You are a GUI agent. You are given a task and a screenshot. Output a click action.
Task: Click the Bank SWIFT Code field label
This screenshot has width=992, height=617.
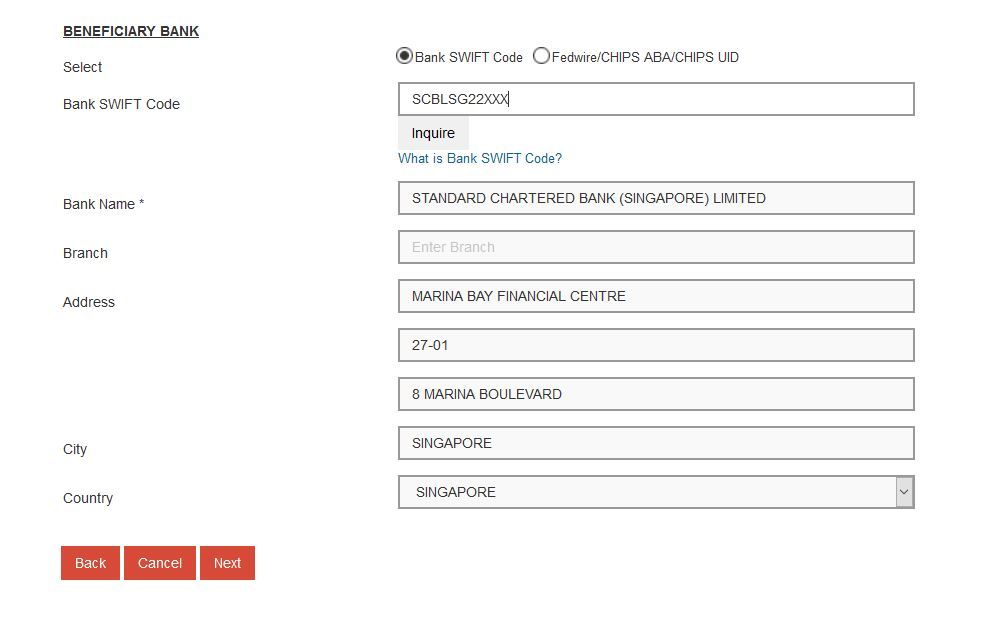[x=121, y=104]
